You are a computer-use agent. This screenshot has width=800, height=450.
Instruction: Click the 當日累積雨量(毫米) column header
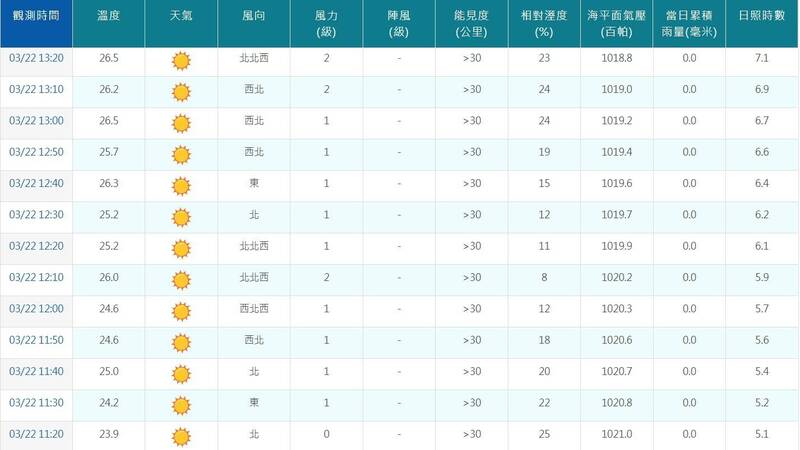tap(689, 23)
